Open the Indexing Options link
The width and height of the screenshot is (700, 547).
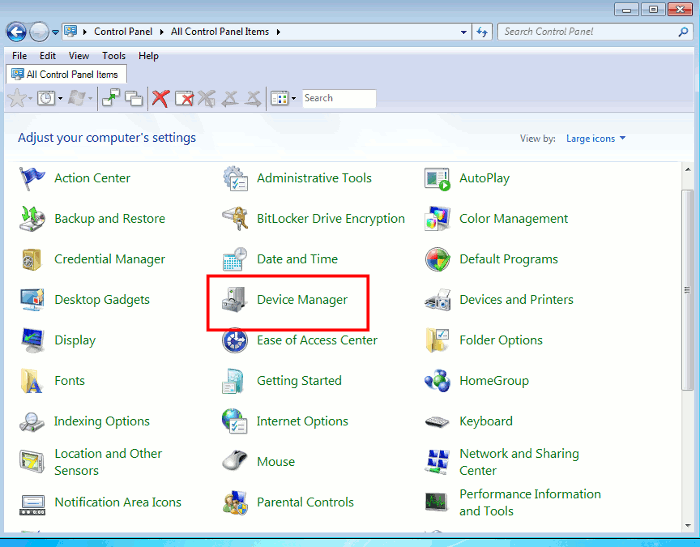(x=102, y=421)
